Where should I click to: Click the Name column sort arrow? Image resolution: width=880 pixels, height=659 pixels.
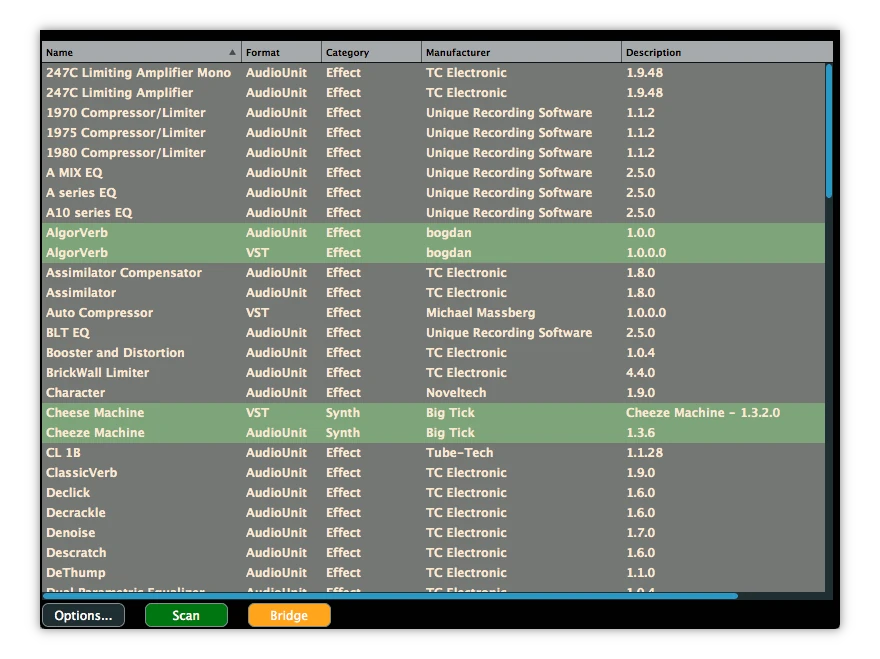(x=232, y=52)
